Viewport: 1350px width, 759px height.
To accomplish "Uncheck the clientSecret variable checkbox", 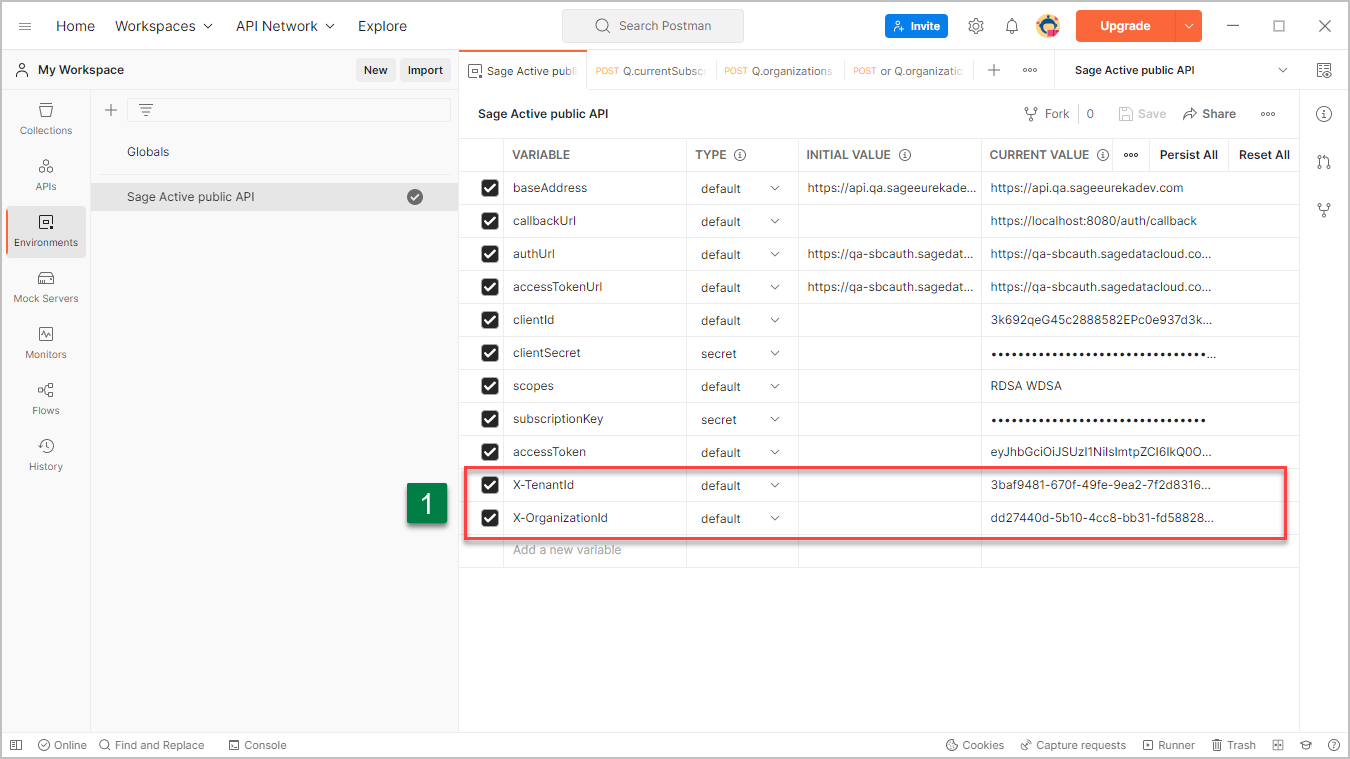I will pyautogui.click(x=490, y=353).
